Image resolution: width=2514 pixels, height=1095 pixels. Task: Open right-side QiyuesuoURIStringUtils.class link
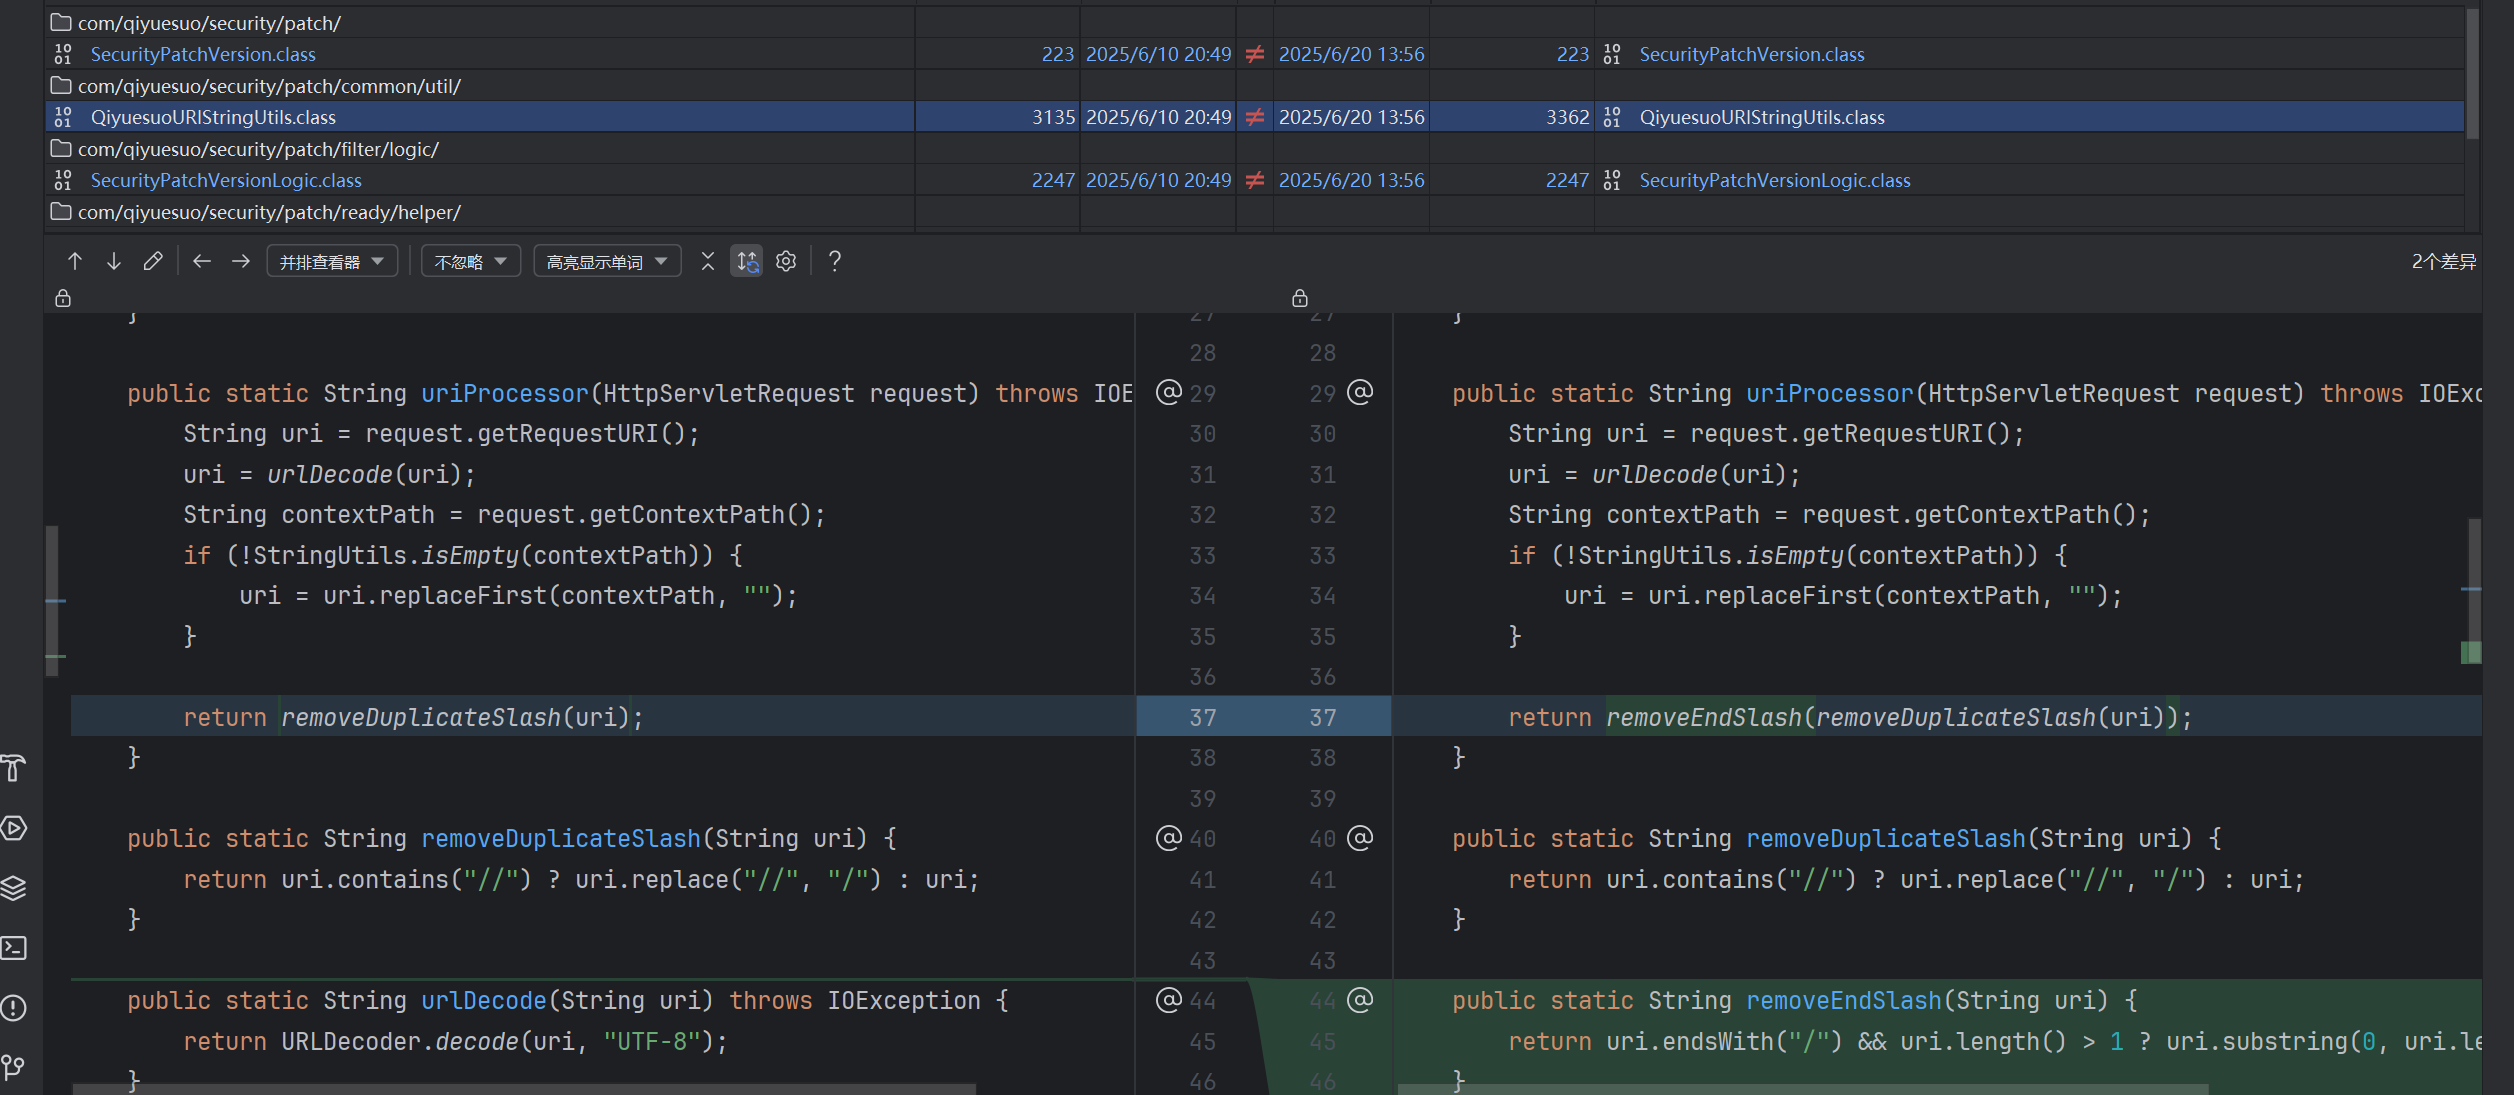[1761, 117]
